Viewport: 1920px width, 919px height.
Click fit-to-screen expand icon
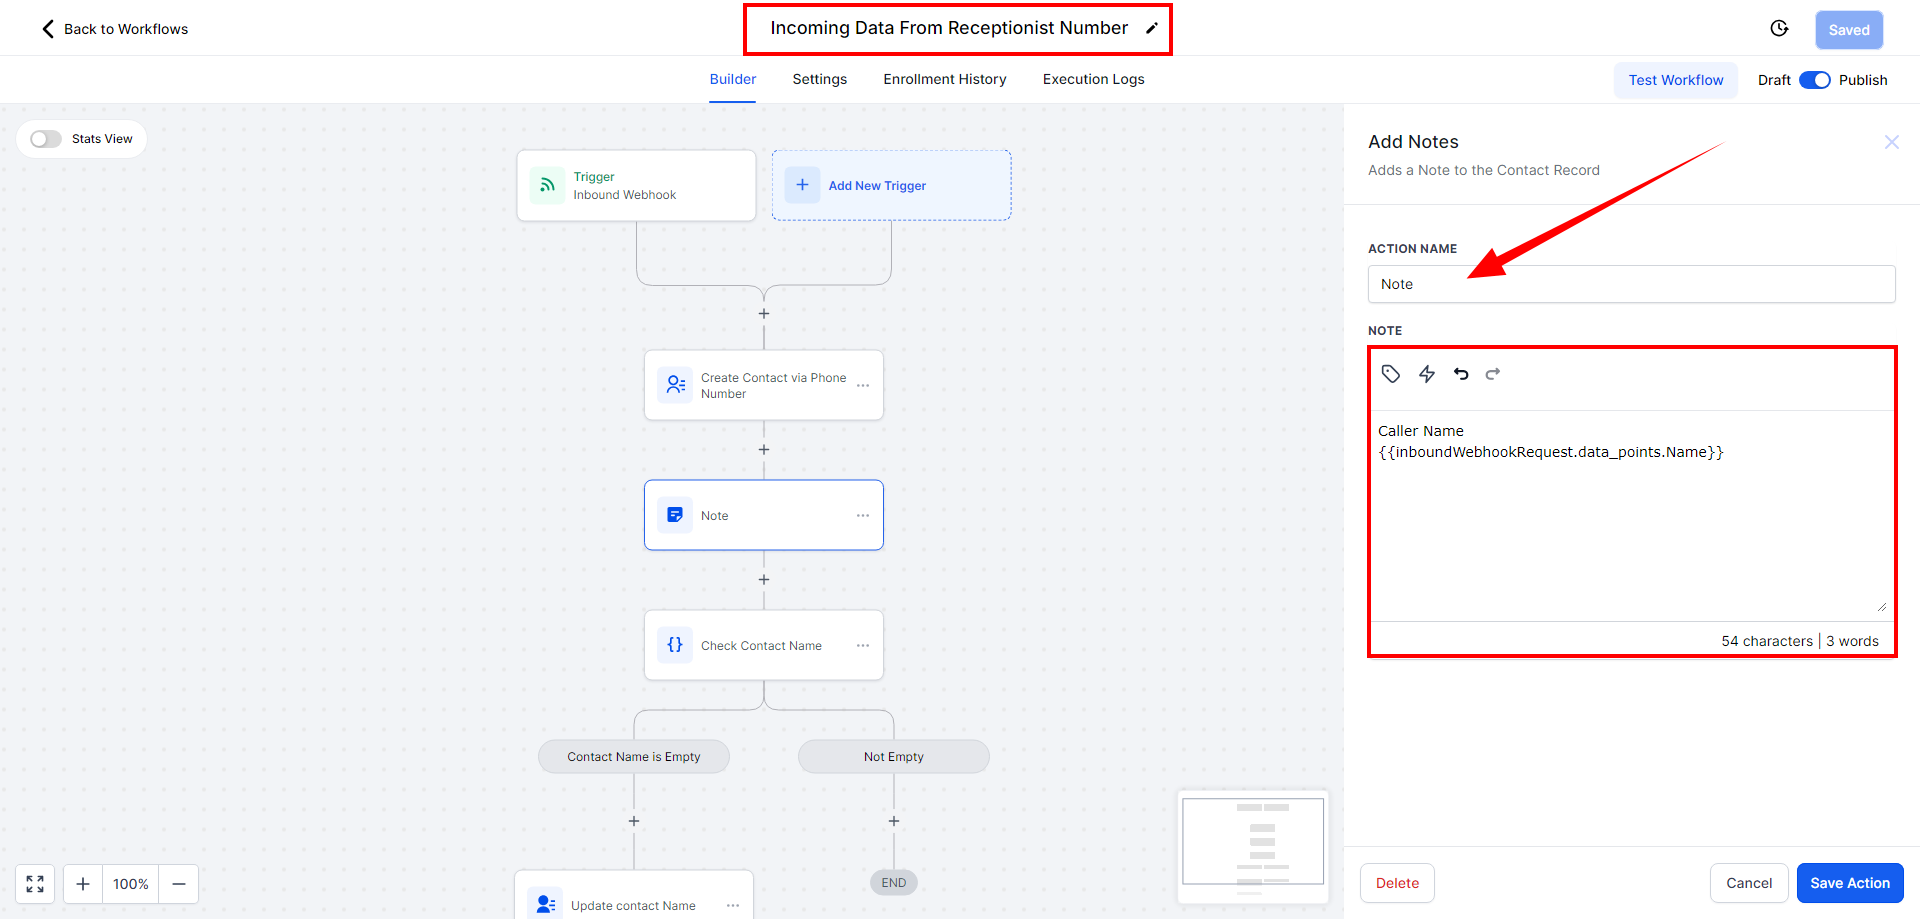(35, 884)
